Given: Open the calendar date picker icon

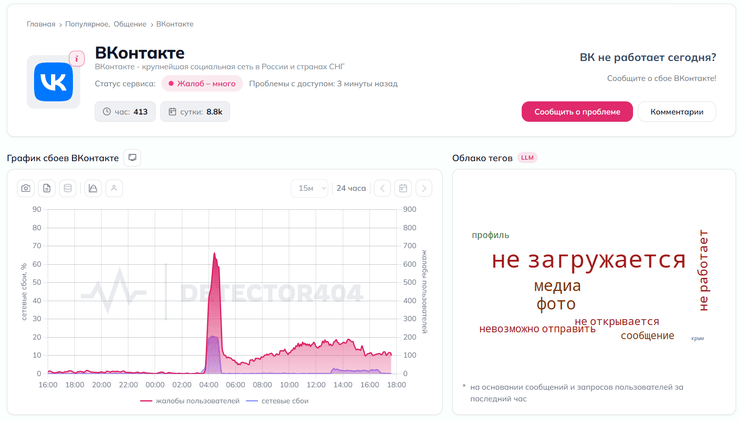Looking at the screenshot, I should [403, 188].
